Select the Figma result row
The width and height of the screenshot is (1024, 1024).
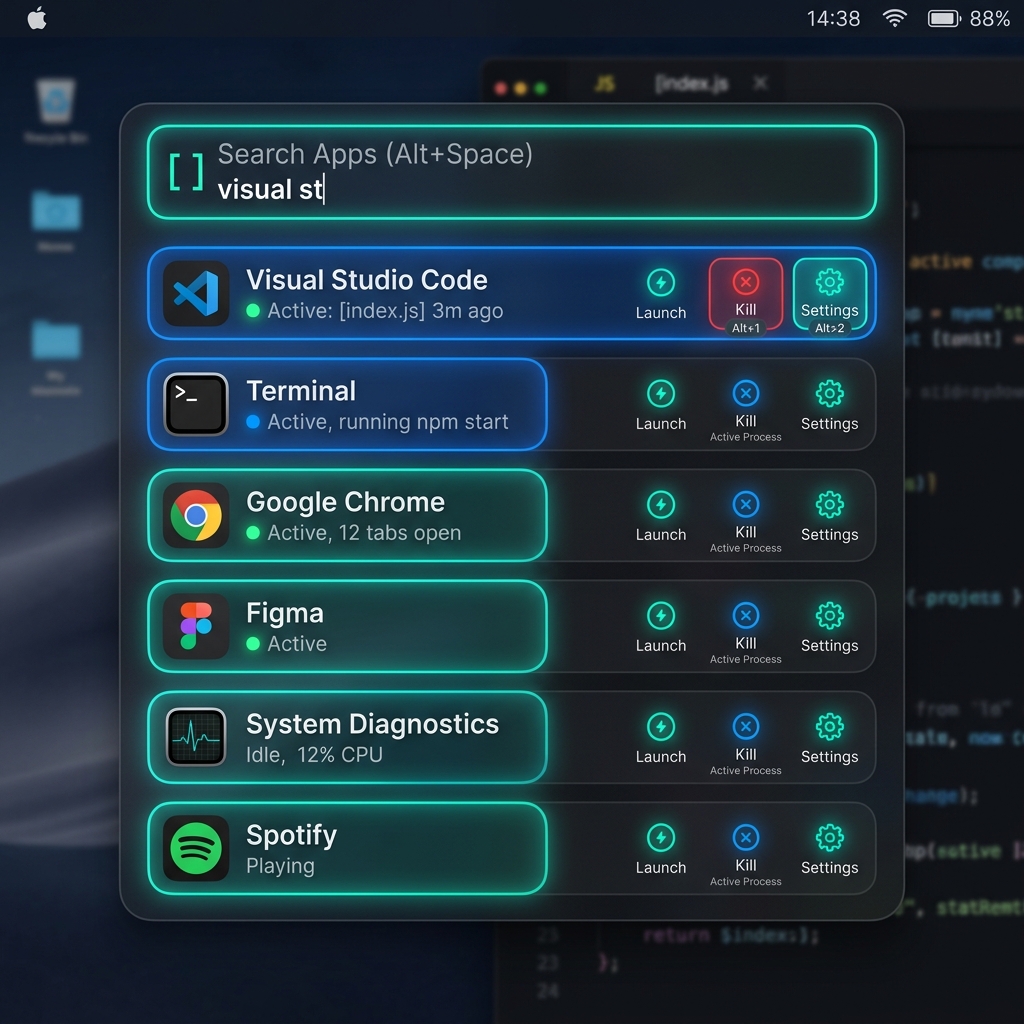point(512,626)
